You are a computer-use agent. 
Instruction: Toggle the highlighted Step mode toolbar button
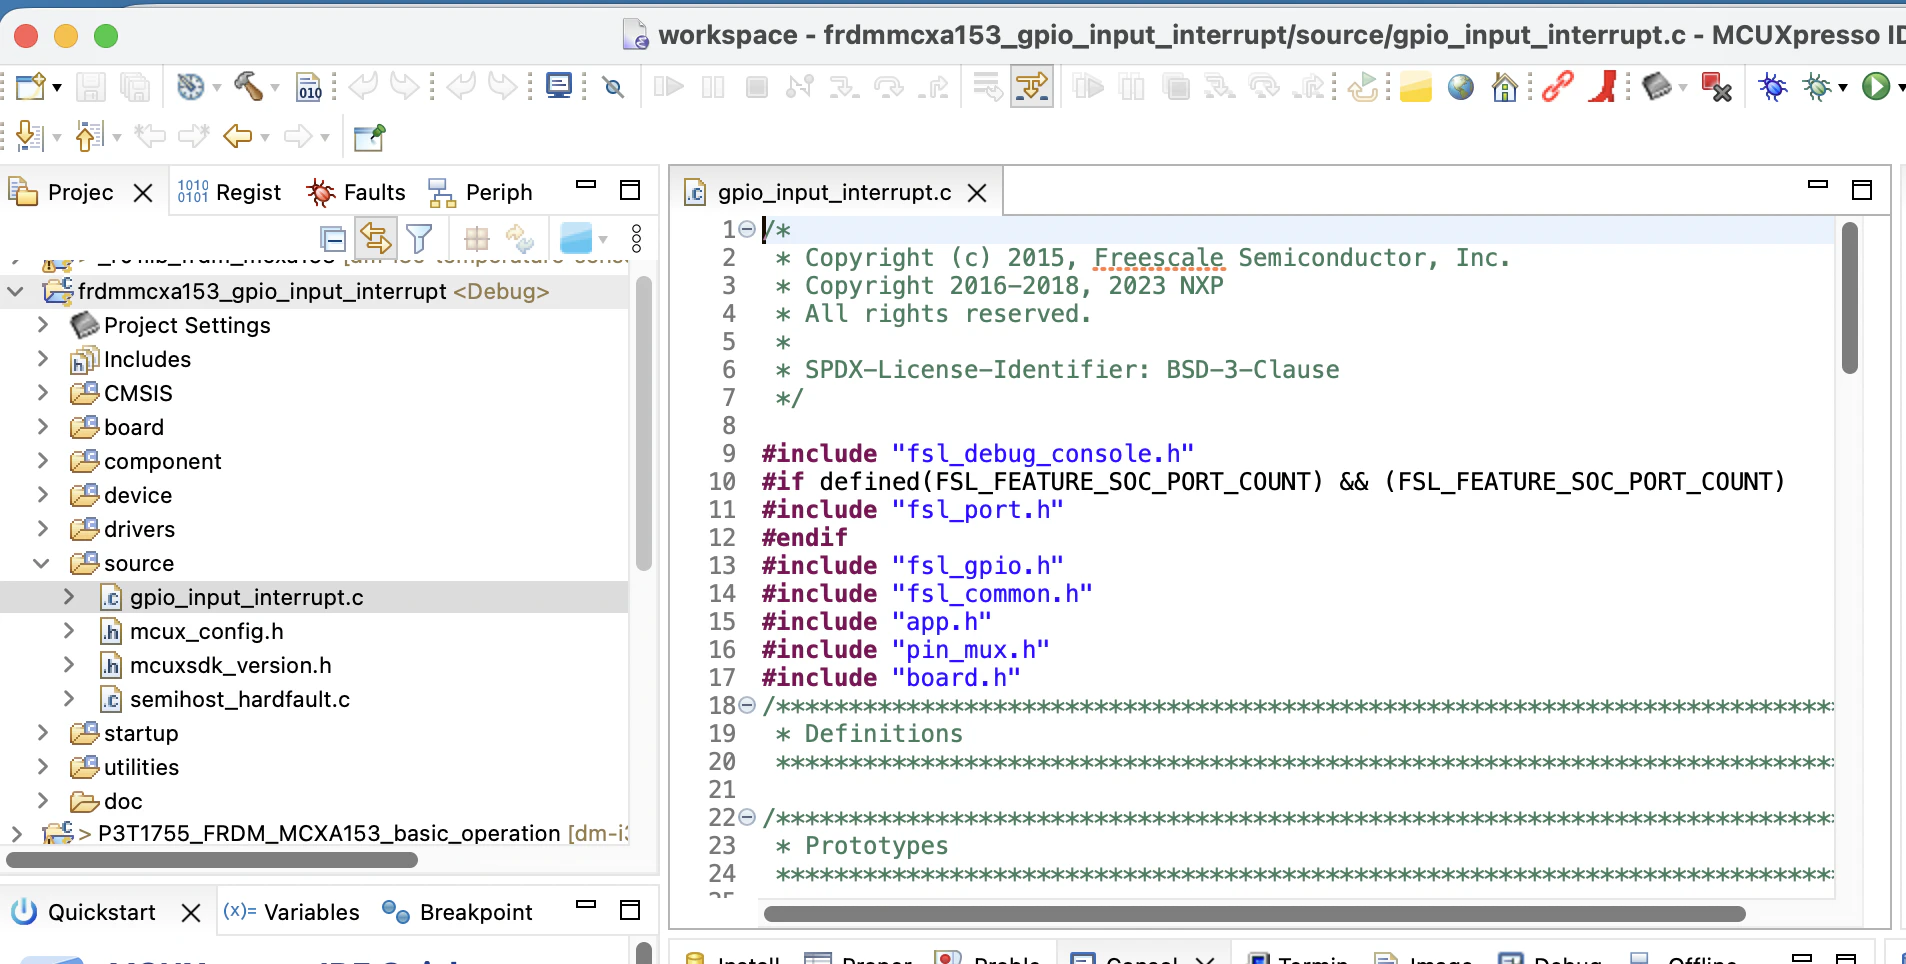tap(1032, 87)
